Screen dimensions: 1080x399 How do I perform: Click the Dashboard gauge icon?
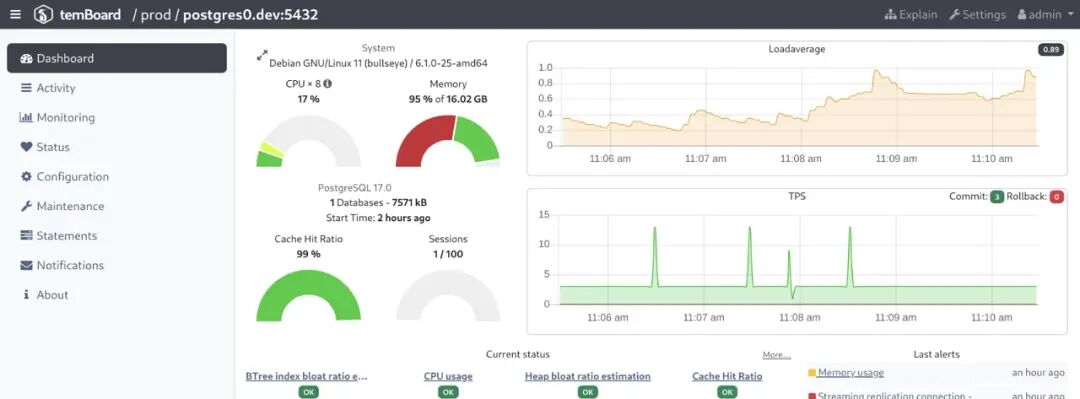[26, 59]
